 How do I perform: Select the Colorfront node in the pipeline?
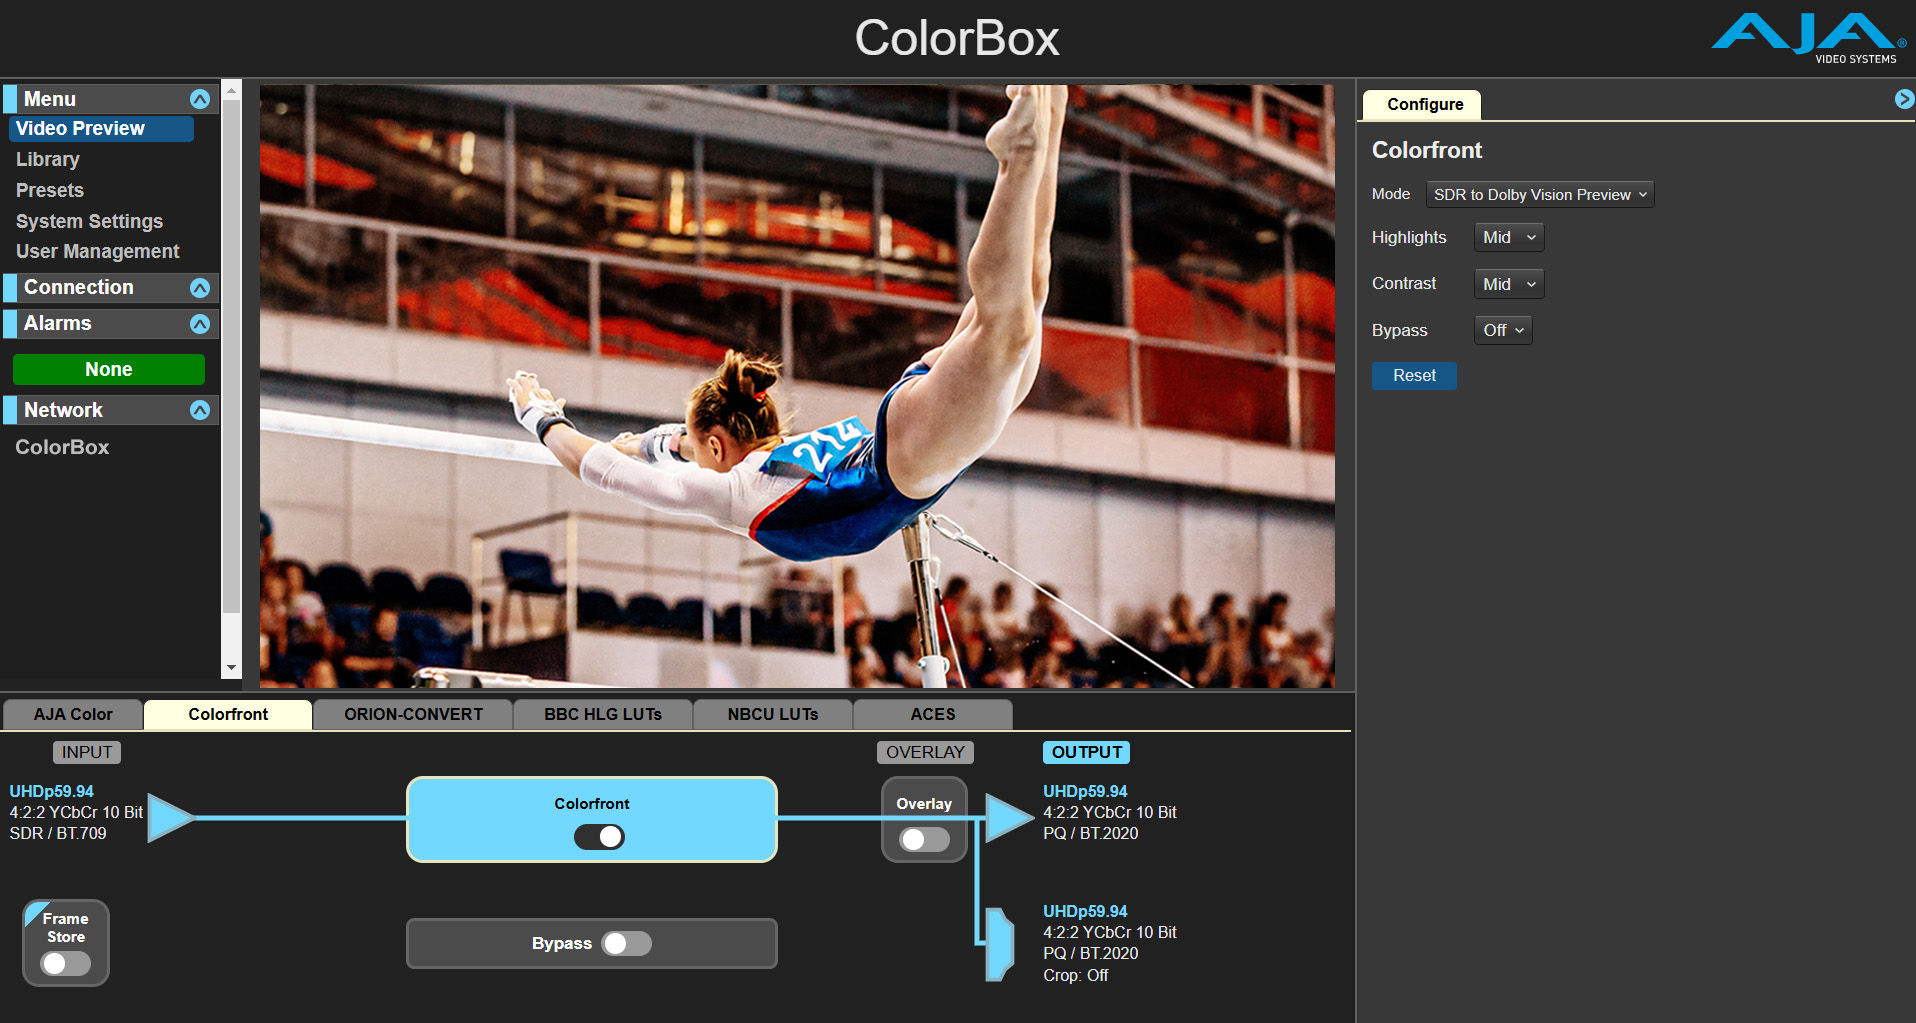point(592,803)
